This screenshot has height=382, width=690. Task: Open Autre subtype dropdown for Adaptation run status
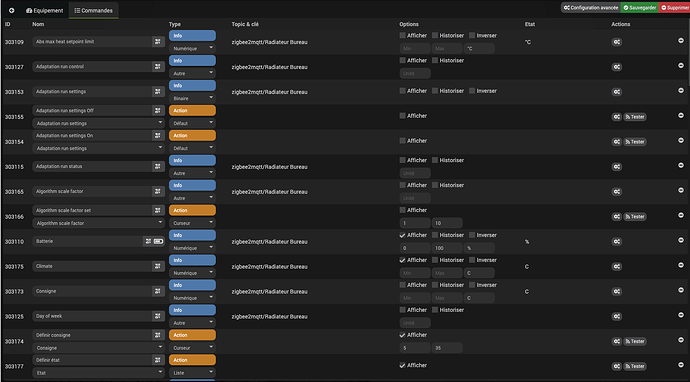pyautogui.click(x=192, y=173)
